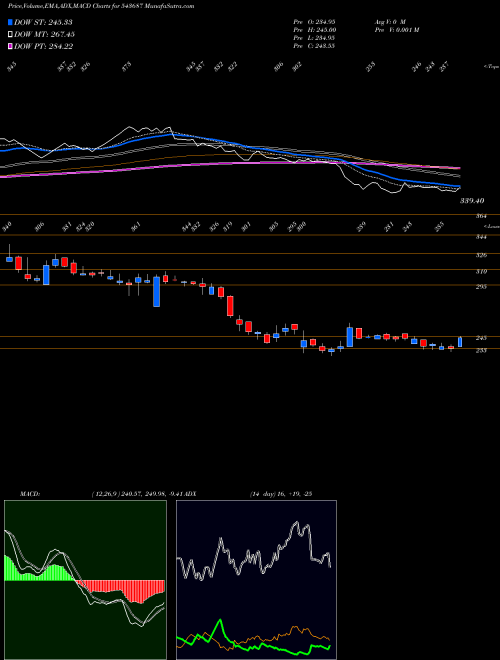Click the Pre V: 0.001 M value
500x660 pixels.
396,30
